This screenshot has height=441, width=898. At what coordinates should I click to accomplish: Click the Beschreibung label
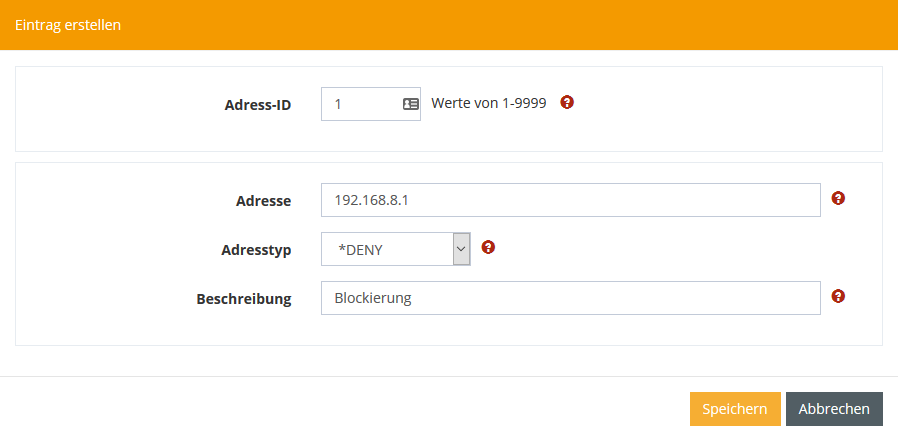[244, 299]
